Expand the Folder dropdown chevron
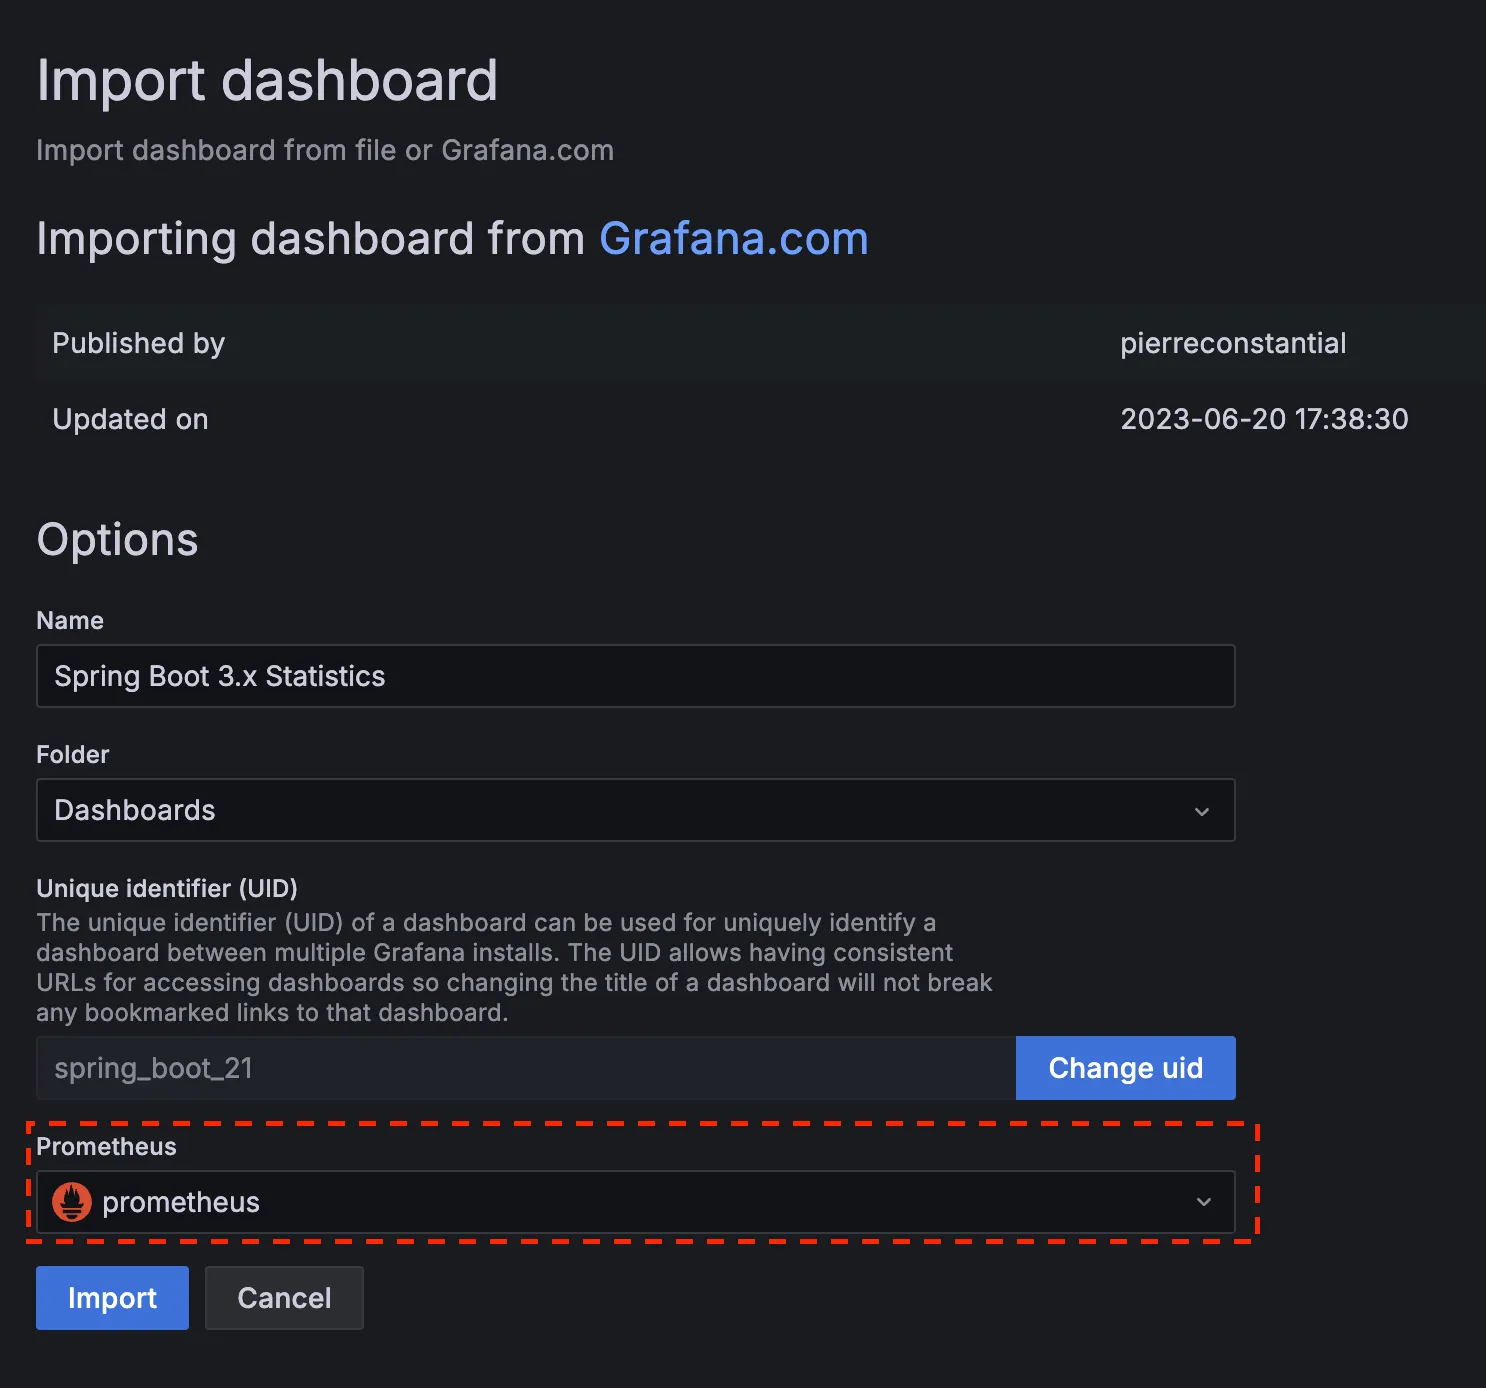Viewport: 1486px width, 1388px height. pyautogui.click(x=1202, y=811)
